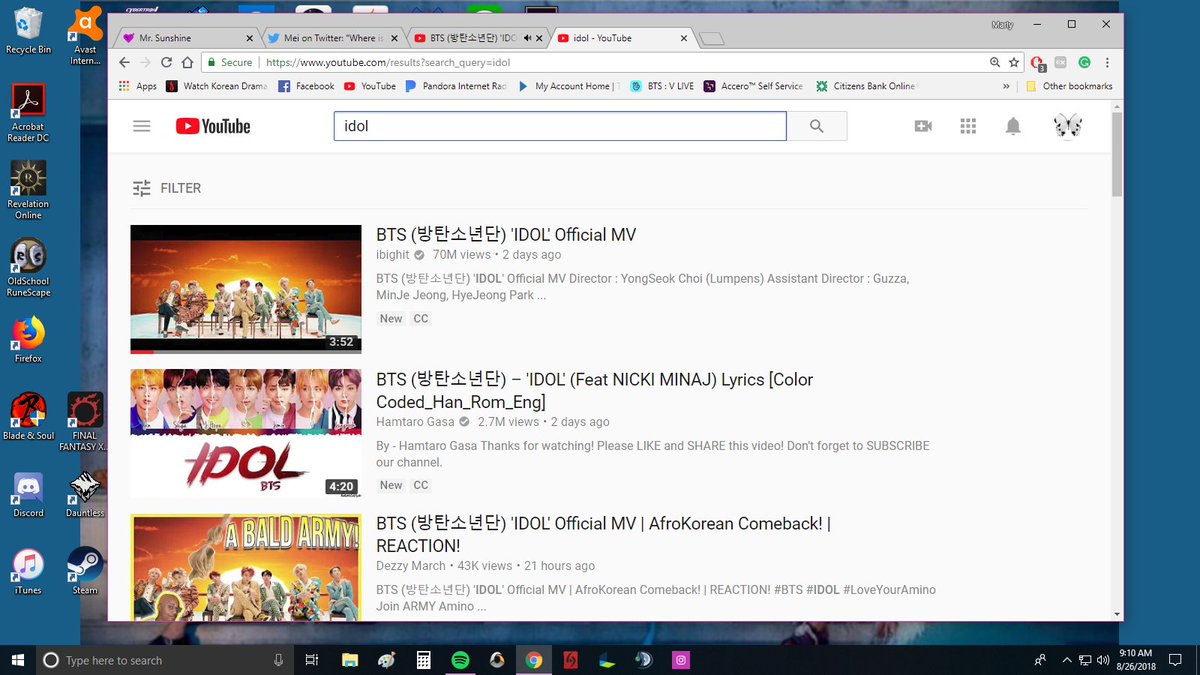Click the address bar URL
1200x675 pixels.
388,62
